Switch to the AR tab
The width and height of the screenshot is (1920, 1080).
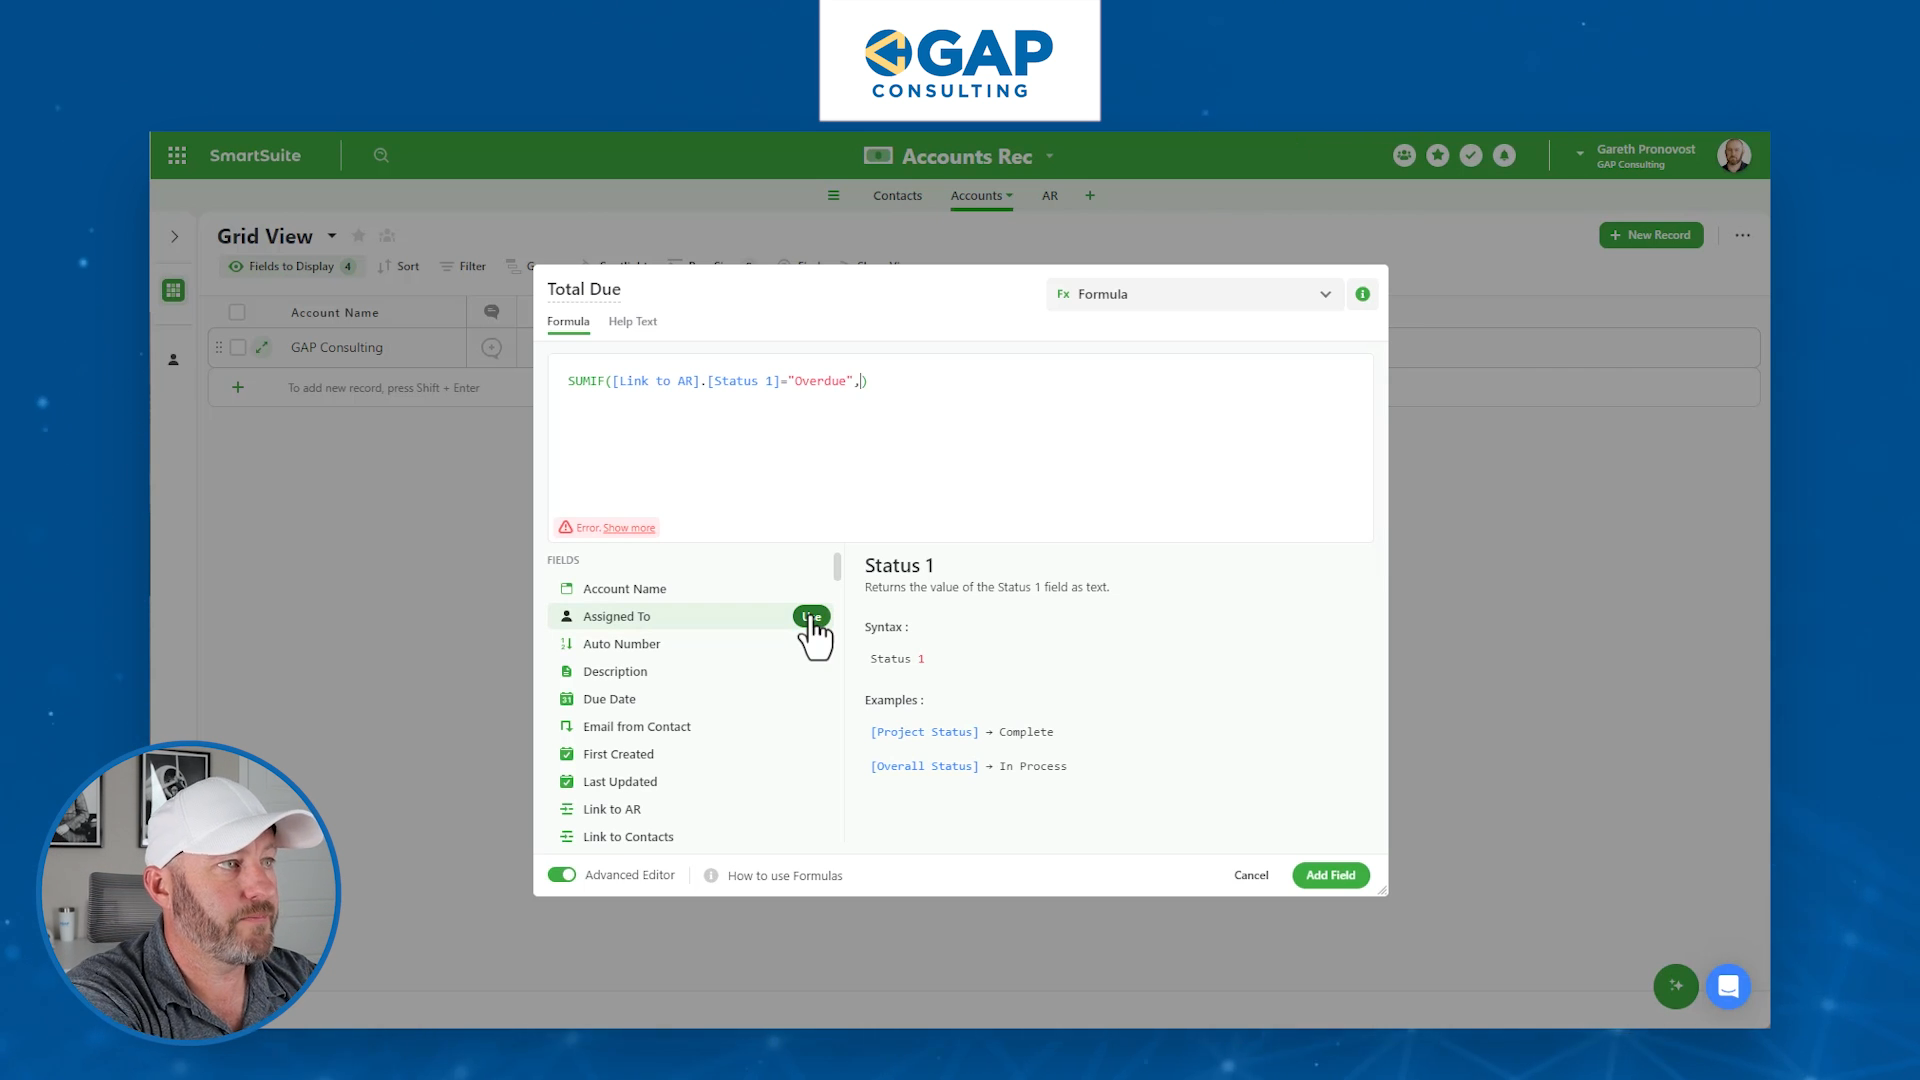[x=1050, y=195]
